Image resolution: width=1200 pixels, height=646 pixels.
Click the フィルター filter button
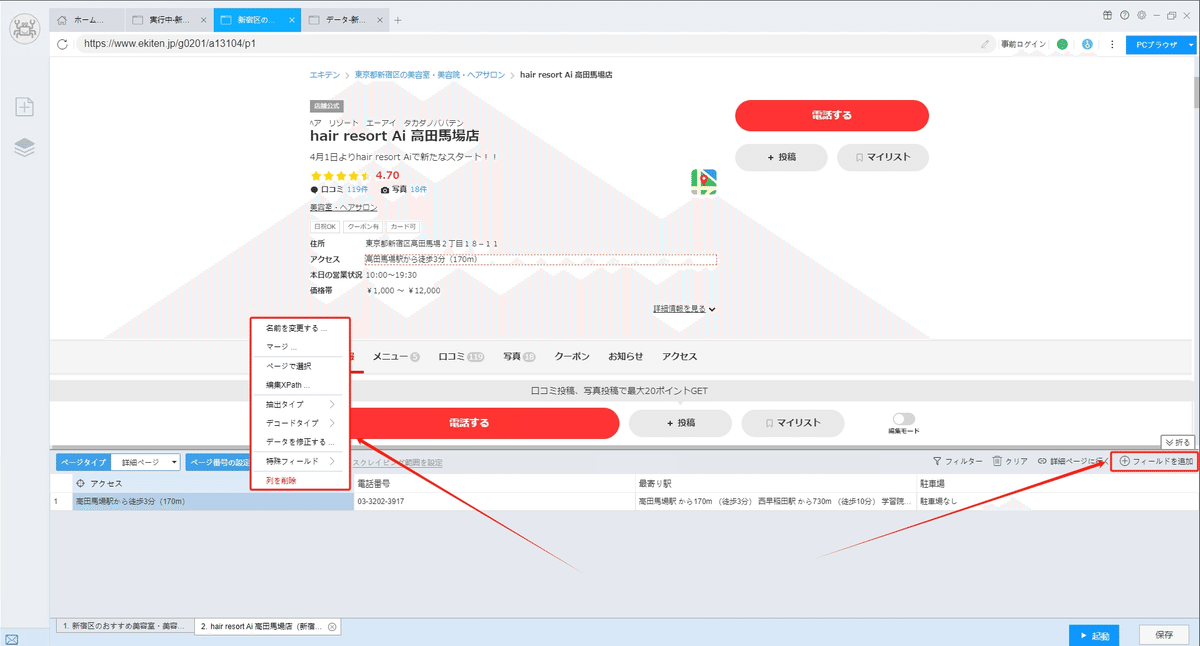click(957, 462)
